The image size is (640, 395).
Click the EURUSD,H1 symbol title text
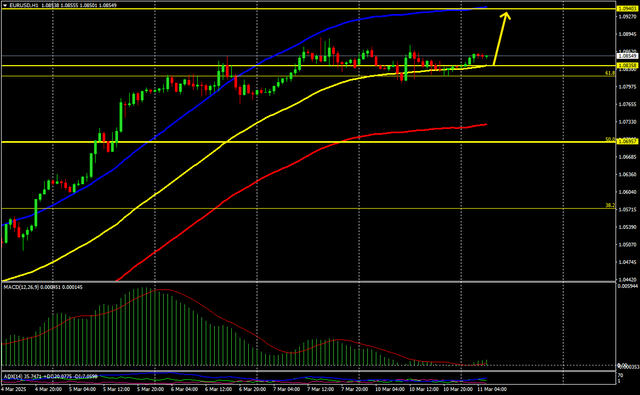click(24, 5)
